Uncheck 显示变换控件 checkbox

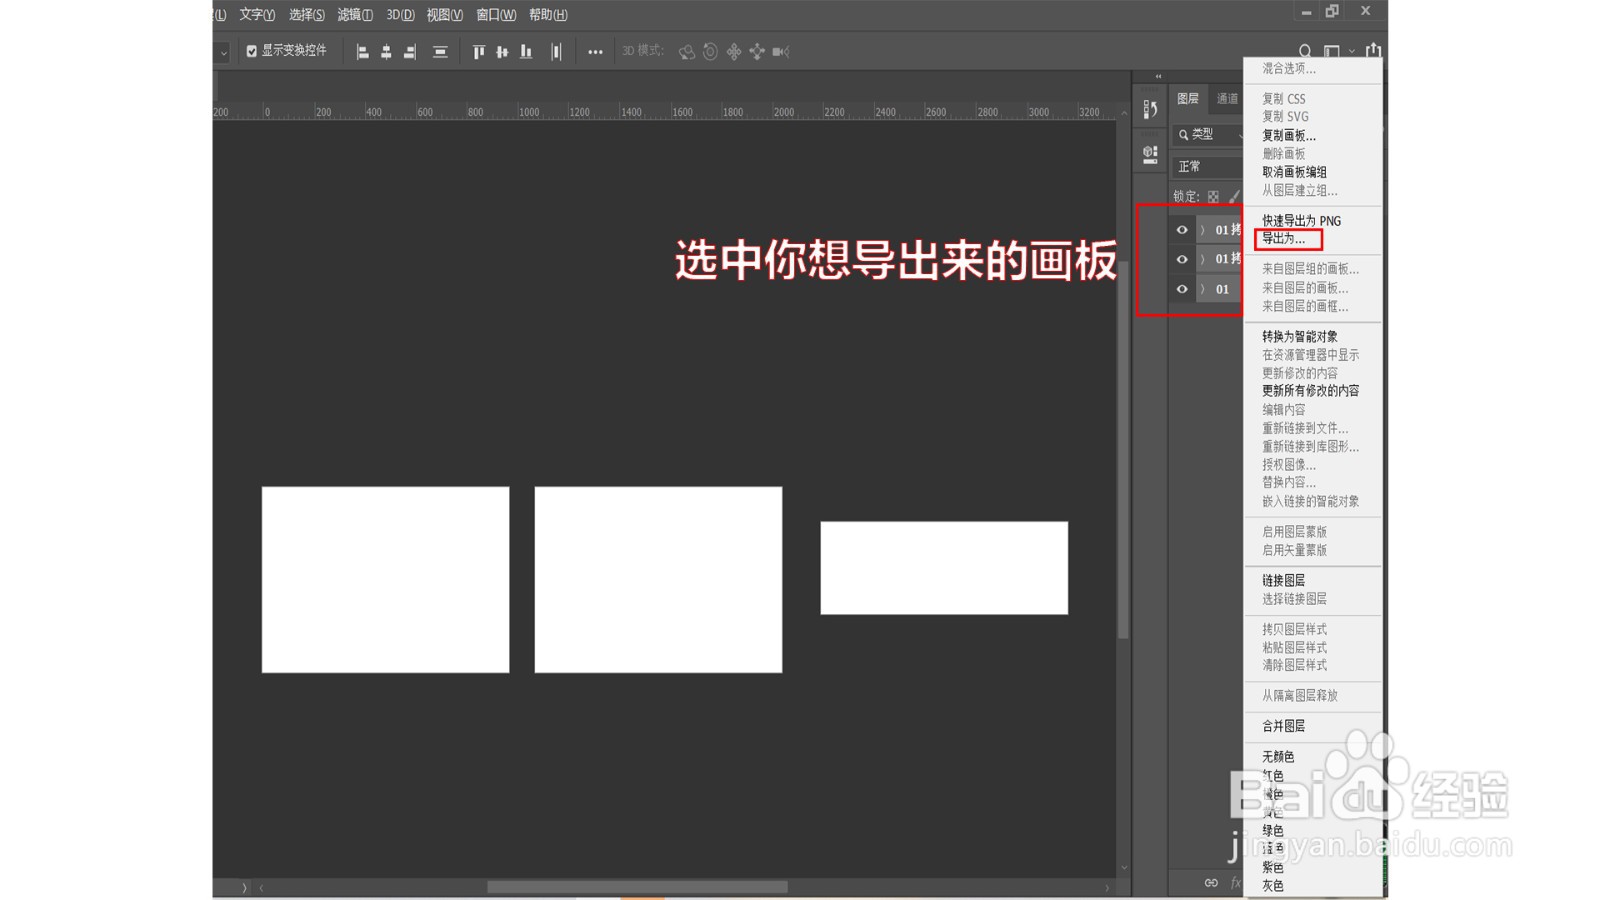(252, 51)
